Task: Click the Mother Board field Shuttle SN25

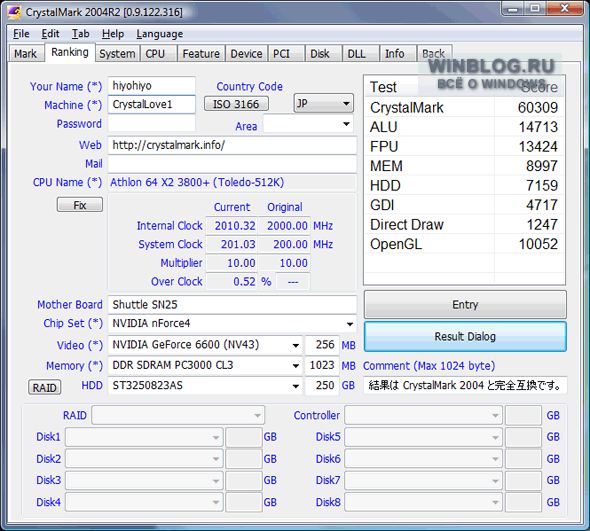Action: pos(232,304)
